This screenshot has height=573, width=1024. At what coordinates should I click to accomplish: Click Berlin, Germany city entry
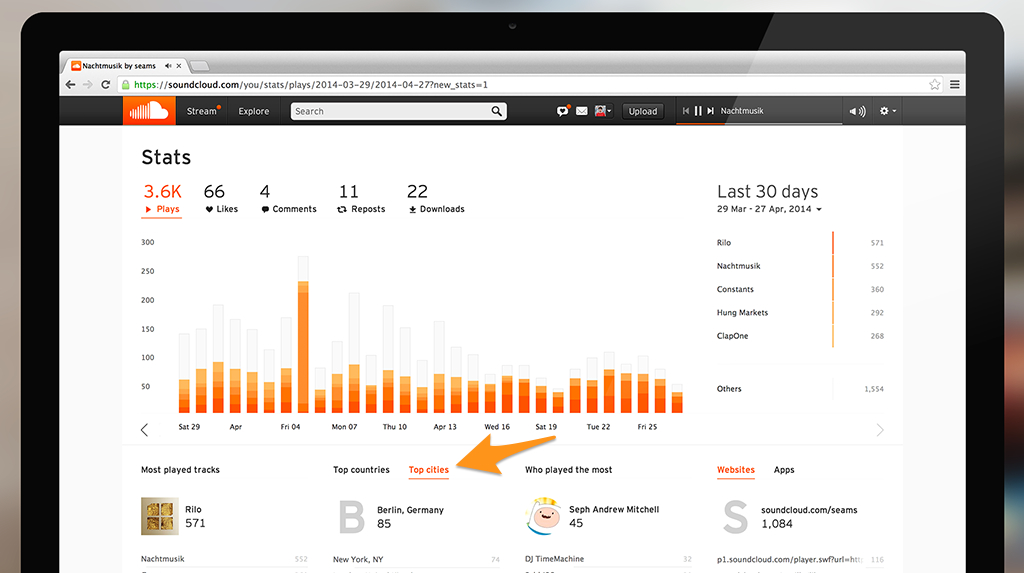coord(410,510)
